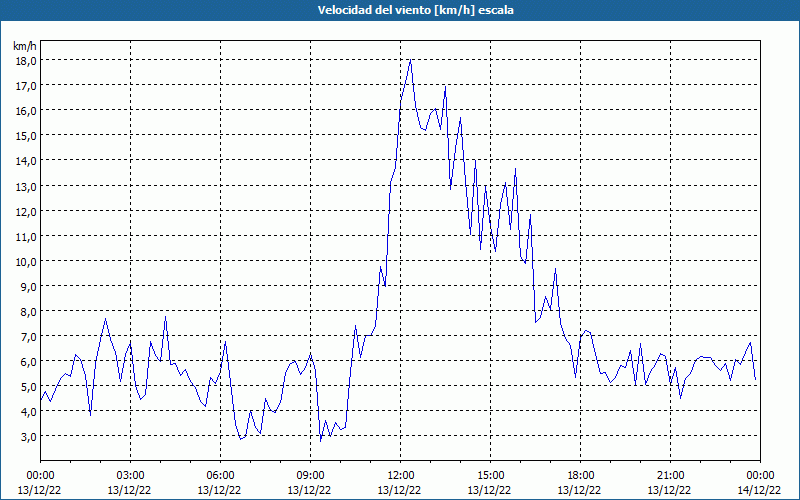This screenshot has width=800, height=500.
Task: Click the 21:00 time axis label
Action: [x=670, y=476]
